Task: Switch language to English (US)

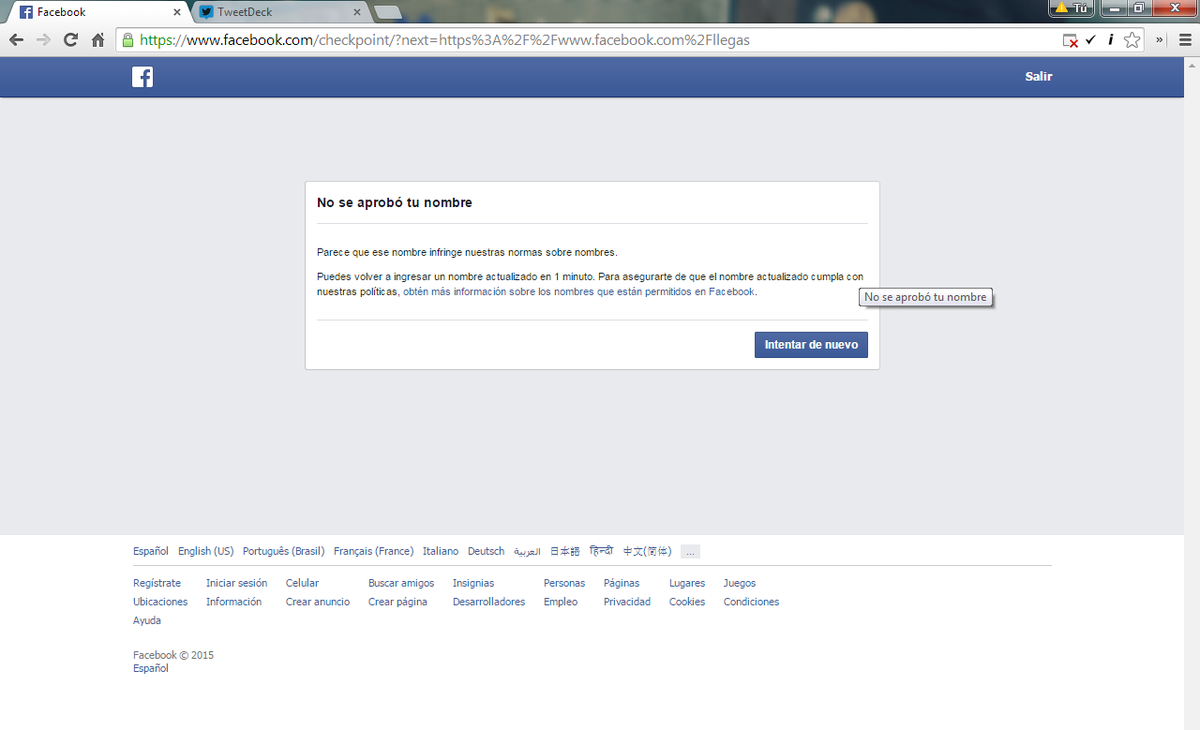Action: pos(206,551)
